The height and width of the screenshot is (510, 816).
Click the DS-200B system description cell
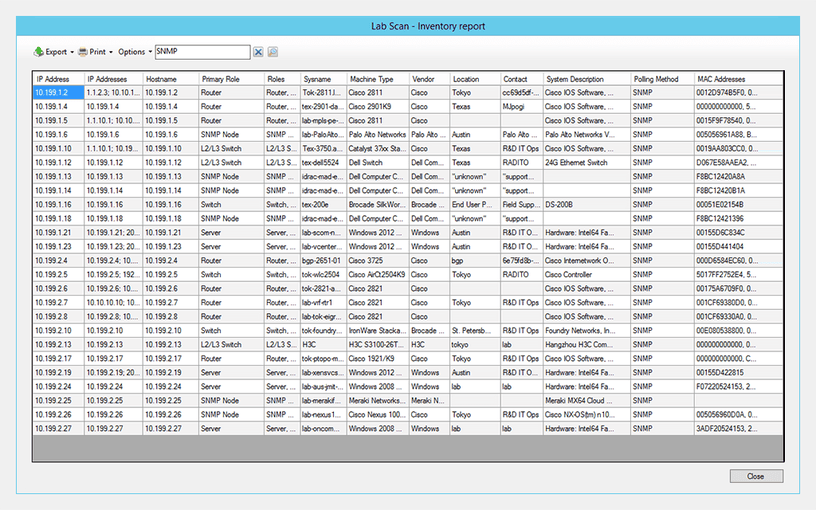587,205
